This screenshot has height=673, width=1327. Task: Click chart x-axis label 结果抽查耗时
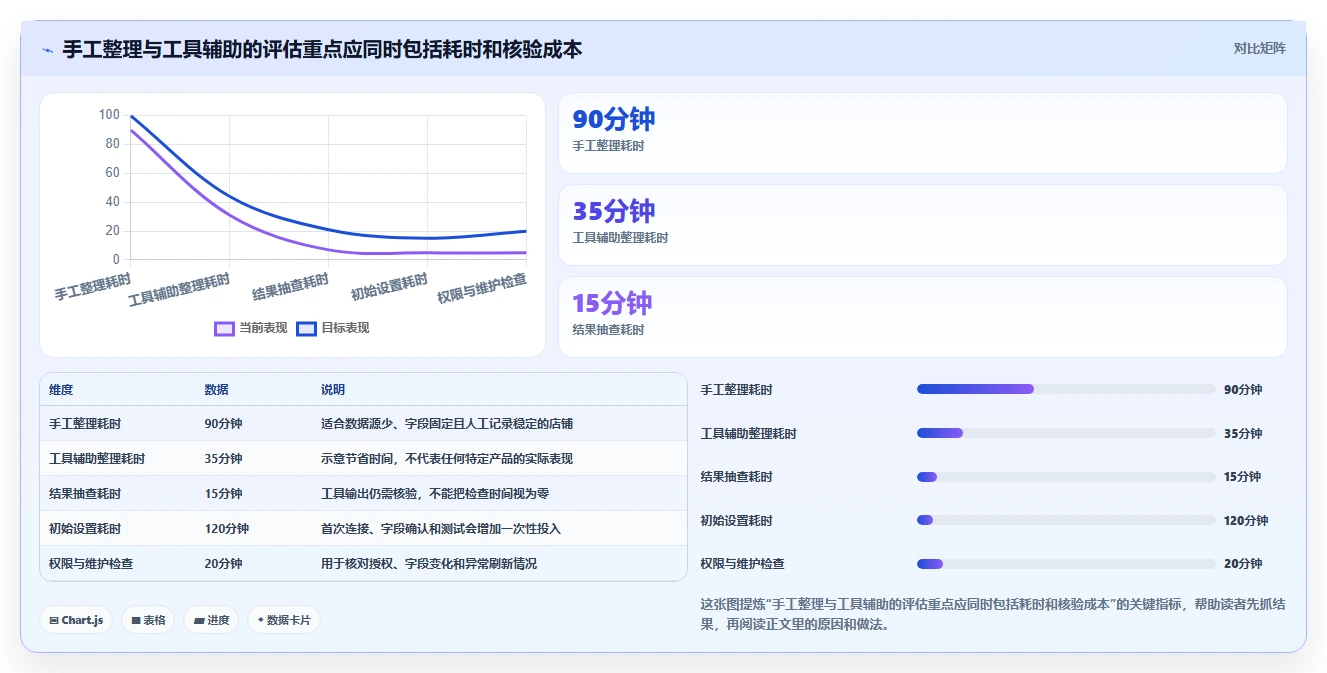point(291,287)
